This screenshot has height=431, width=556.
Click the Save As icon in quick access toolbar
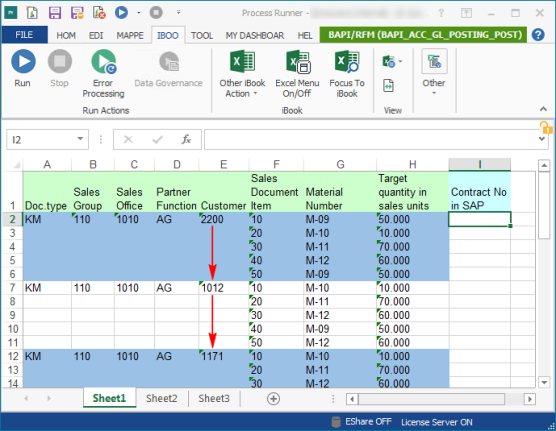tap(77, 13)
